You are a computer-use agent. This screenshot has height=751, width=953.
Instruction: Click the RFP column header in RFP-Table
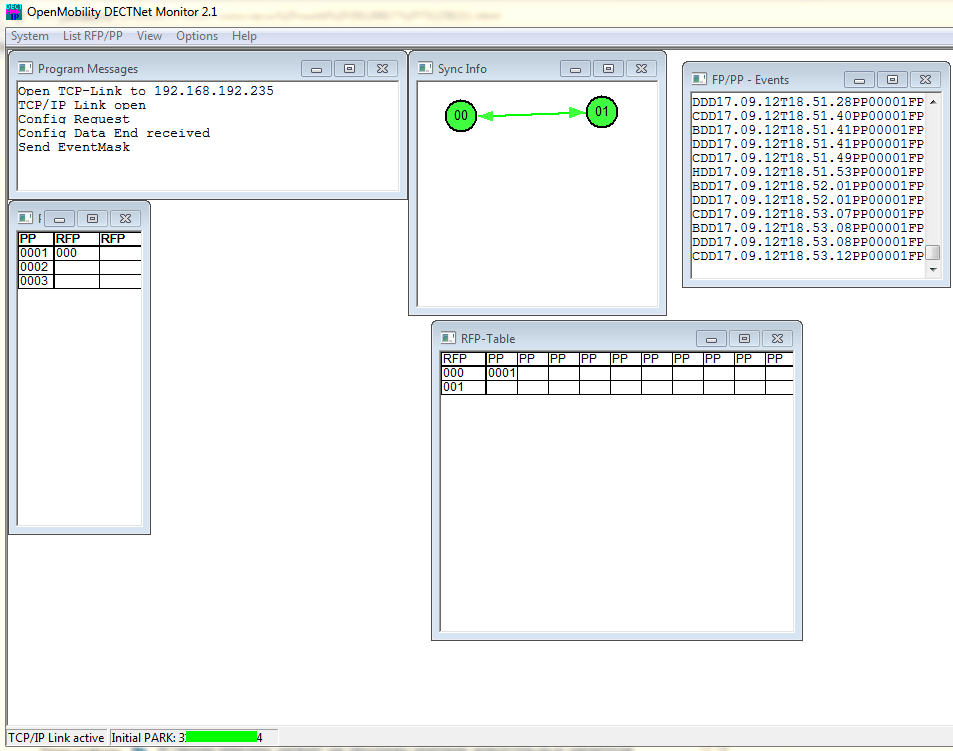(x=463, y=358)
